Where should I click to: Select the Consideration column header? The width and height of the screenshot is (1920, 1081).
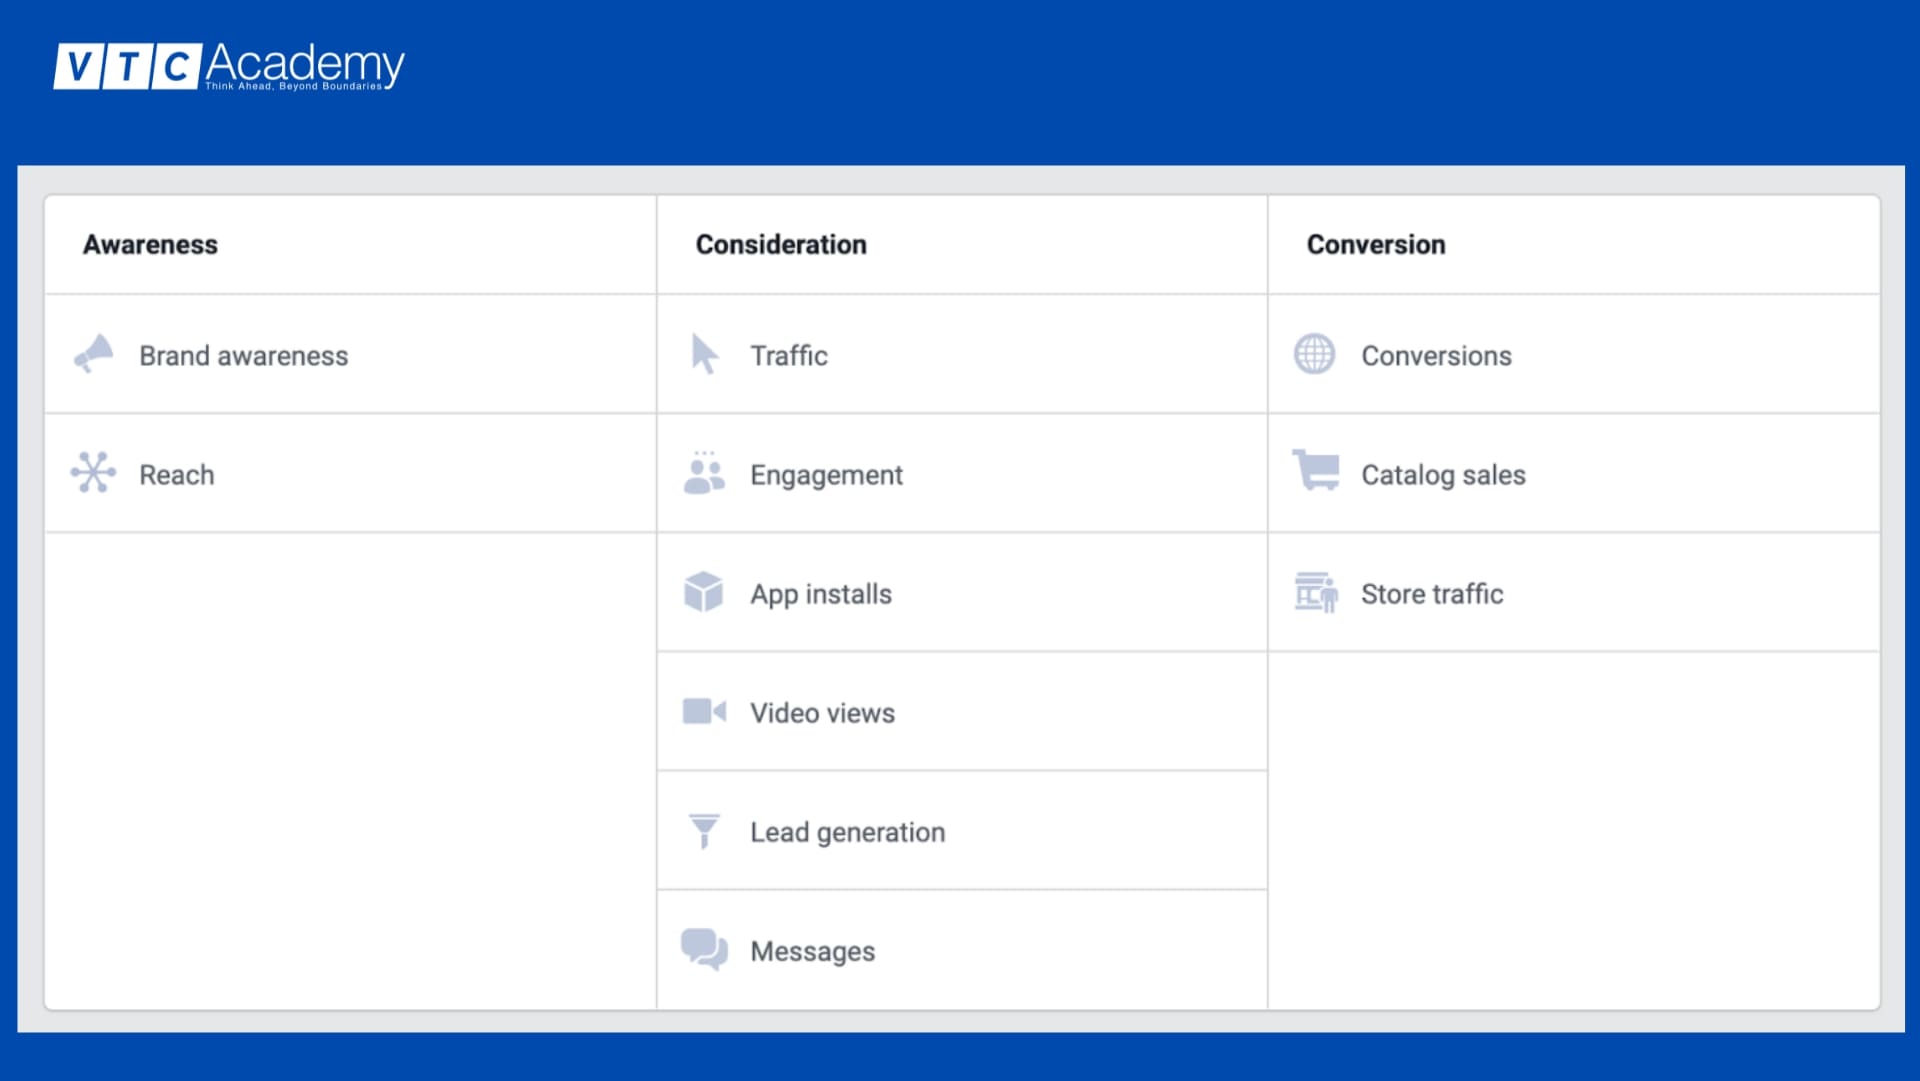pos(781,245)
